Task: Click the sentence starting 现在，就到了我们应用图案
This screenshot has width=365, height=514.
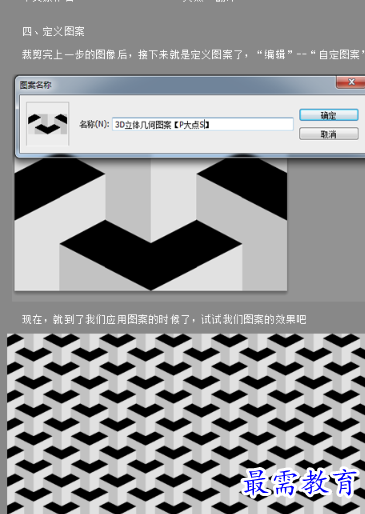Action: coord(164,319)
